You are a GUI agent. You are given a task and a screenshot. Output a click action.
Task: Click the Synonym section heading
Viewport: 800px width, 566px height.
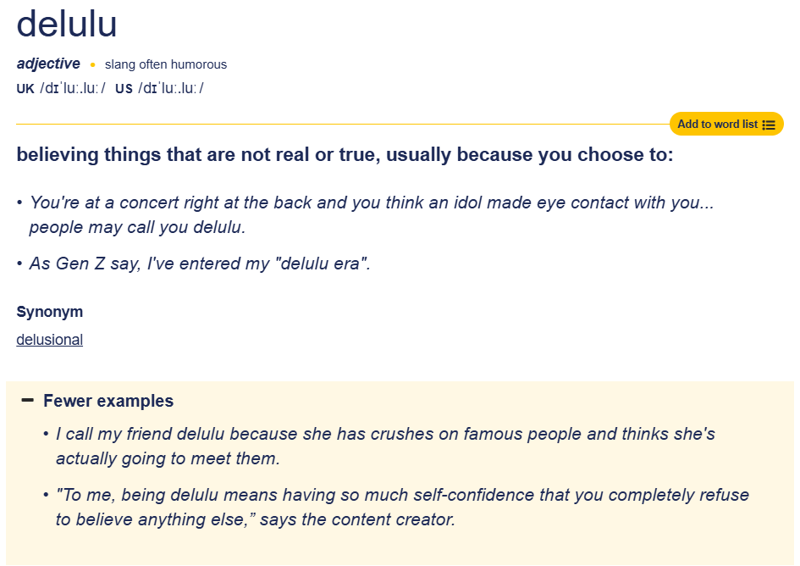coord(50,311)
